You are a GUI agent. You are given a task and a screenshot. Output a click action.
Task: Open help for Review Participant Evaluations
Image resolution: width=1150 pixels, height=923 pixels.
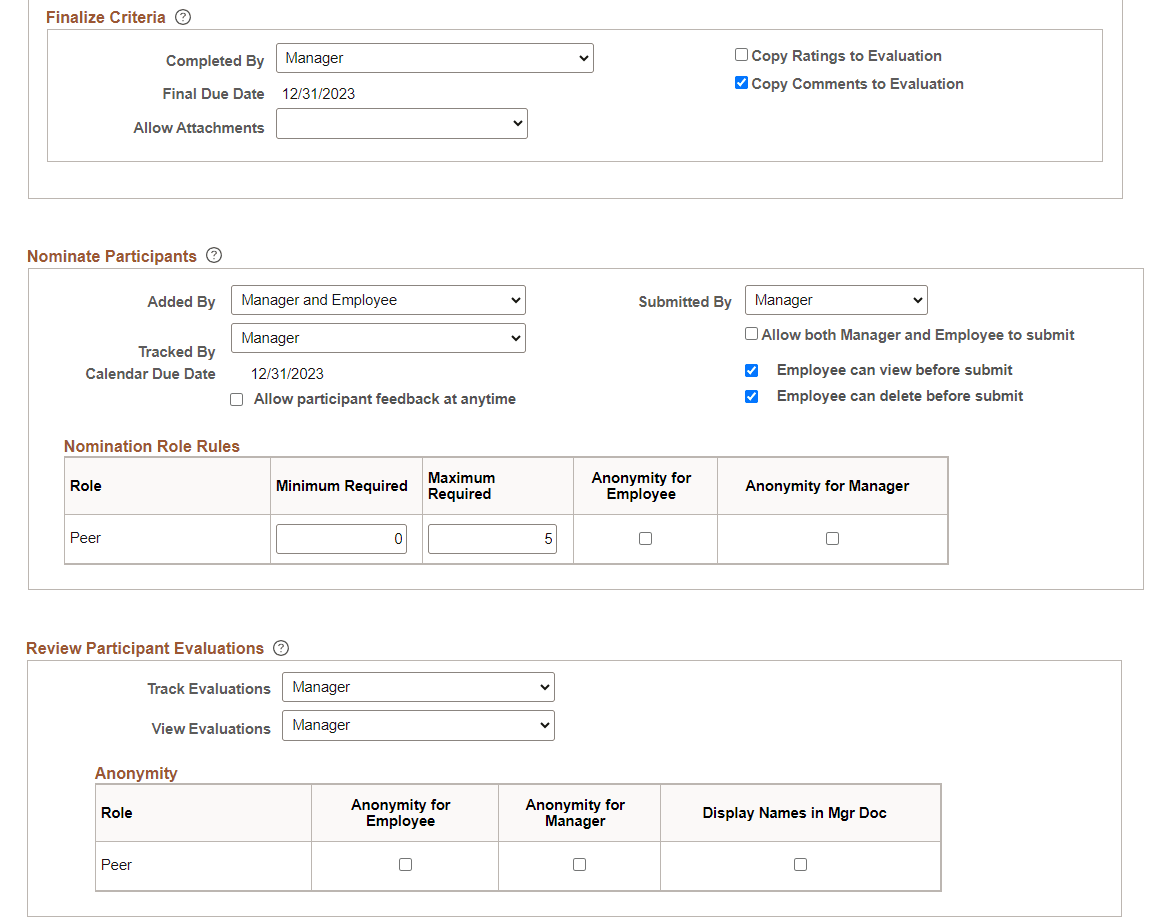pyautogui.click(x=280, y=648)
